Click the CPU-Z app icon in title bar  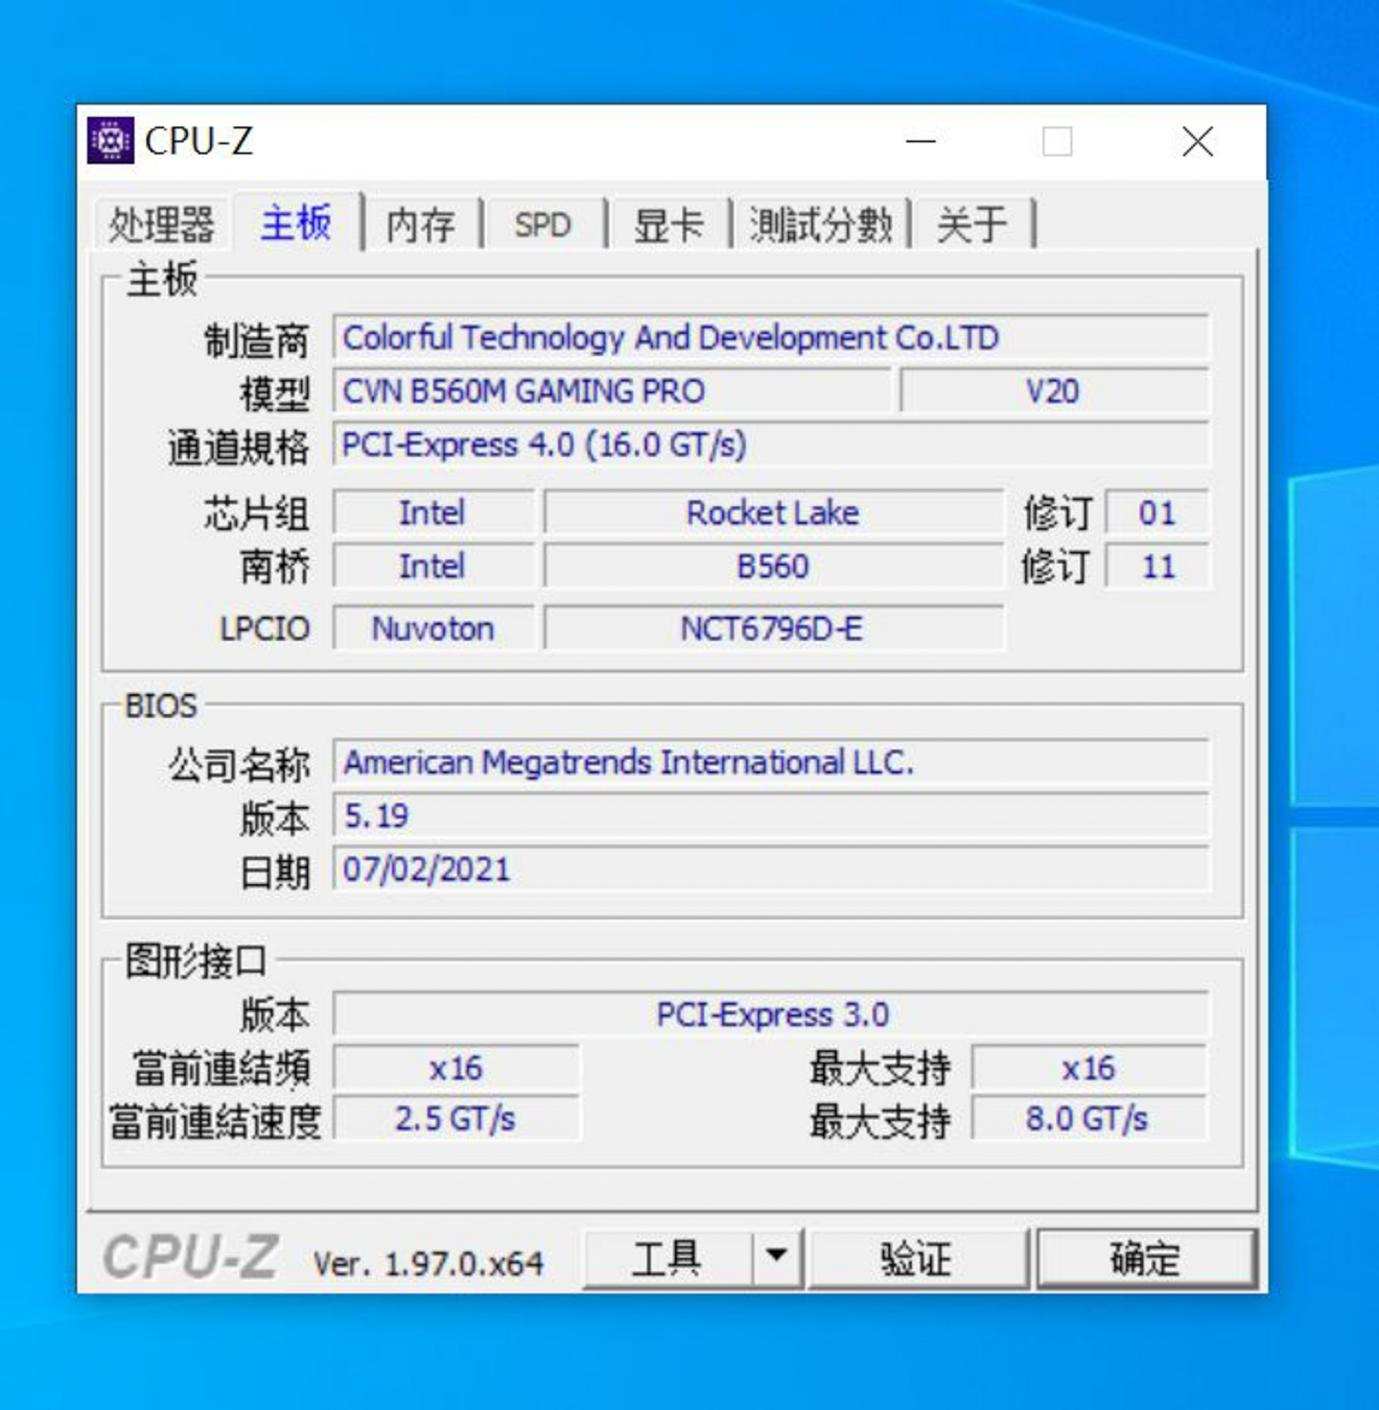(x=110, y=141)
